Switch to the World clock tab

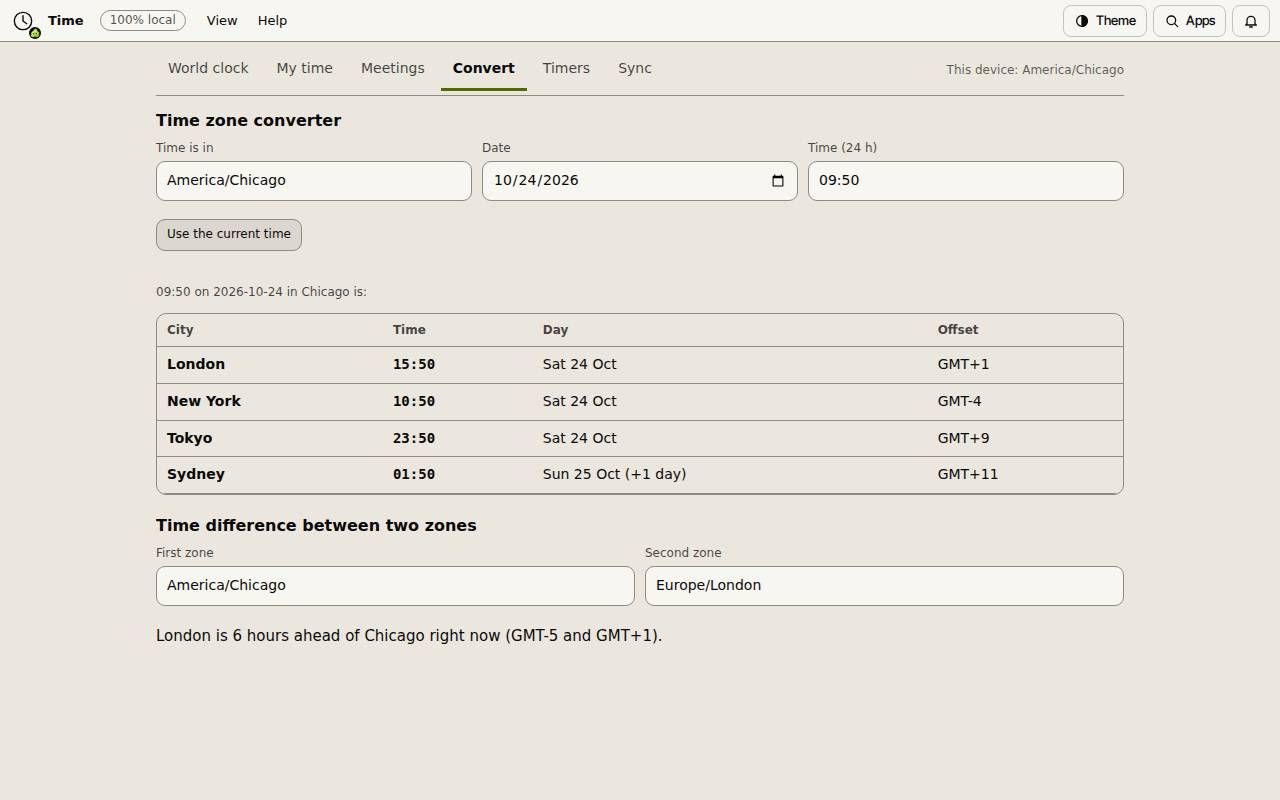(x=208, y=68)
